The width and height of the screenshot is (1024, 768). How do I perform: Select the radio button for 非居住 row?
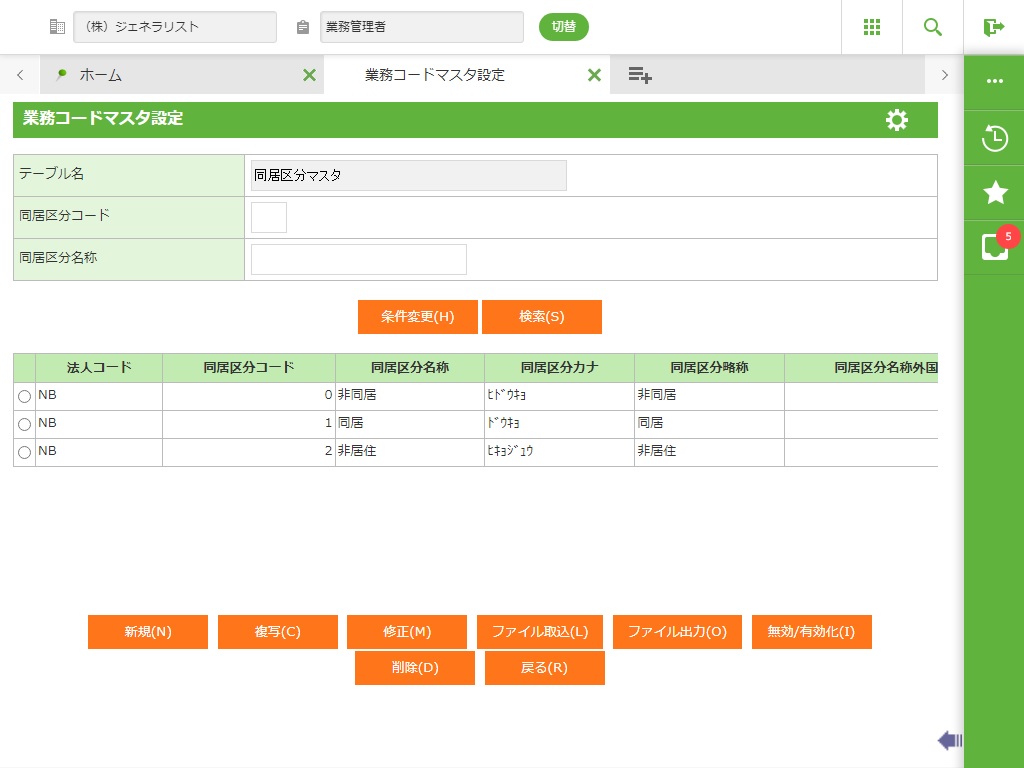(25, 453)
